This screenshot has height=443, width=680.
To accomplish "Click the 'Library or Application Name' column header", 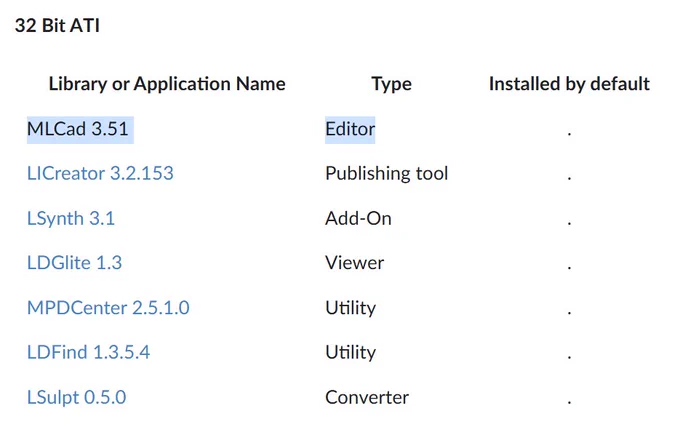I will pyautogui.click(x=167, y=84).
